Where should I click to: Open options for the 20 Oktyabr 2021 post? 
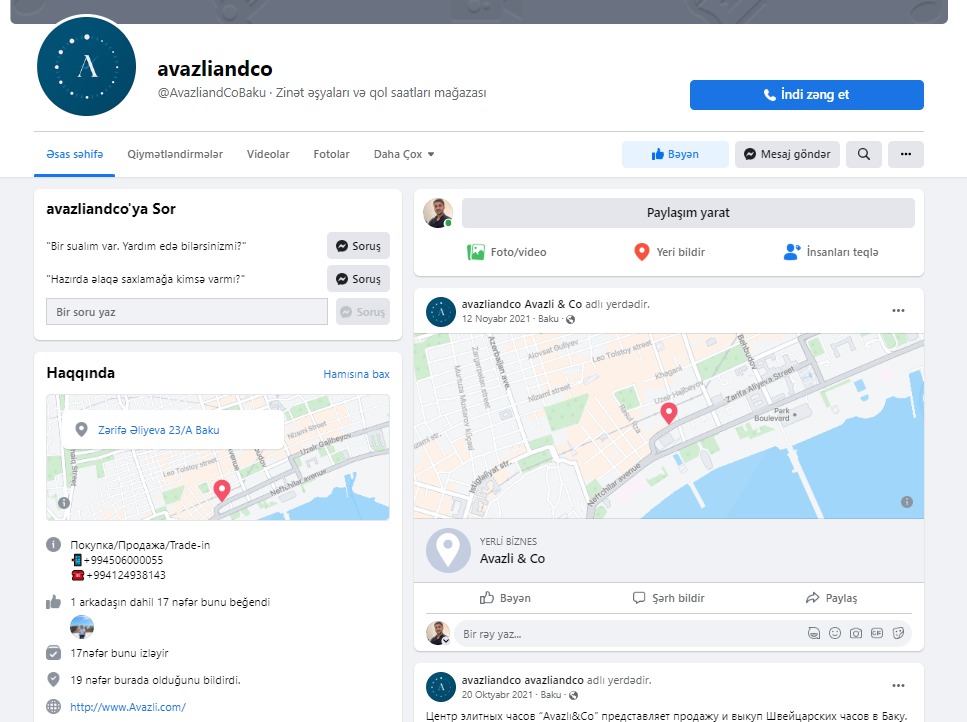click(x=898, y=686)
